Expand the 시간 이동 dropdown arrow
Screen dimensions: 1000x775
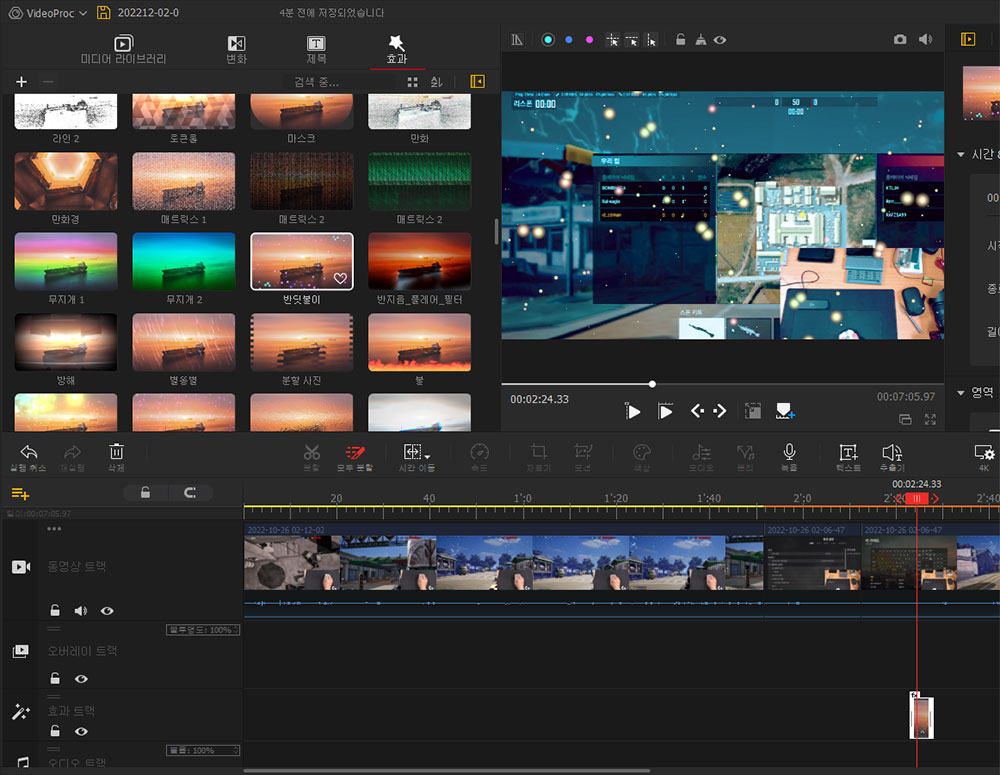coord(428,456)
